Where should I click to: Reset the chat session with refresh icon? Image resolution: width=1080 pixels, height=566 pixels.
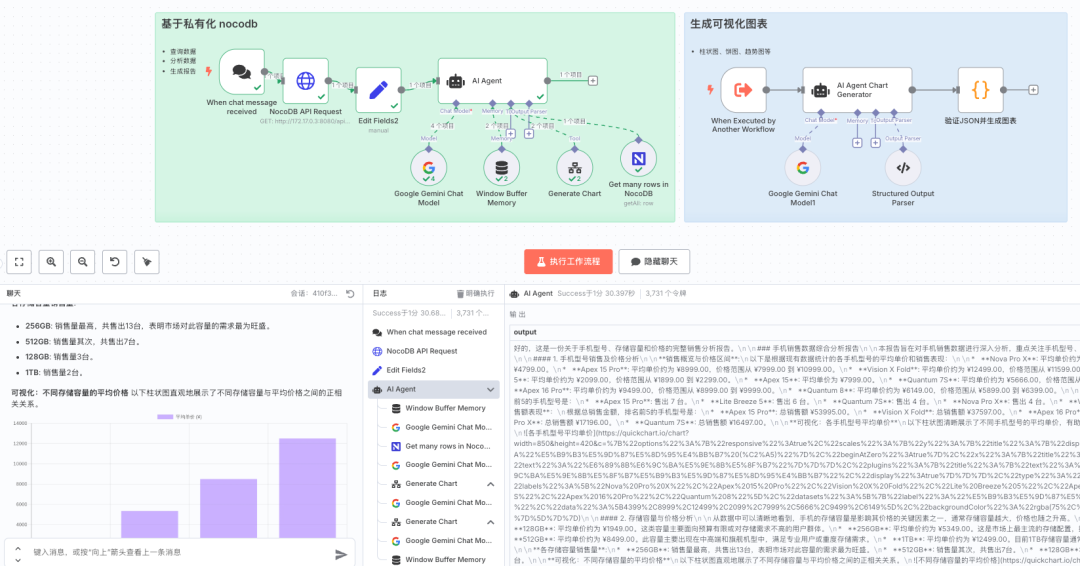coord(350,293)
